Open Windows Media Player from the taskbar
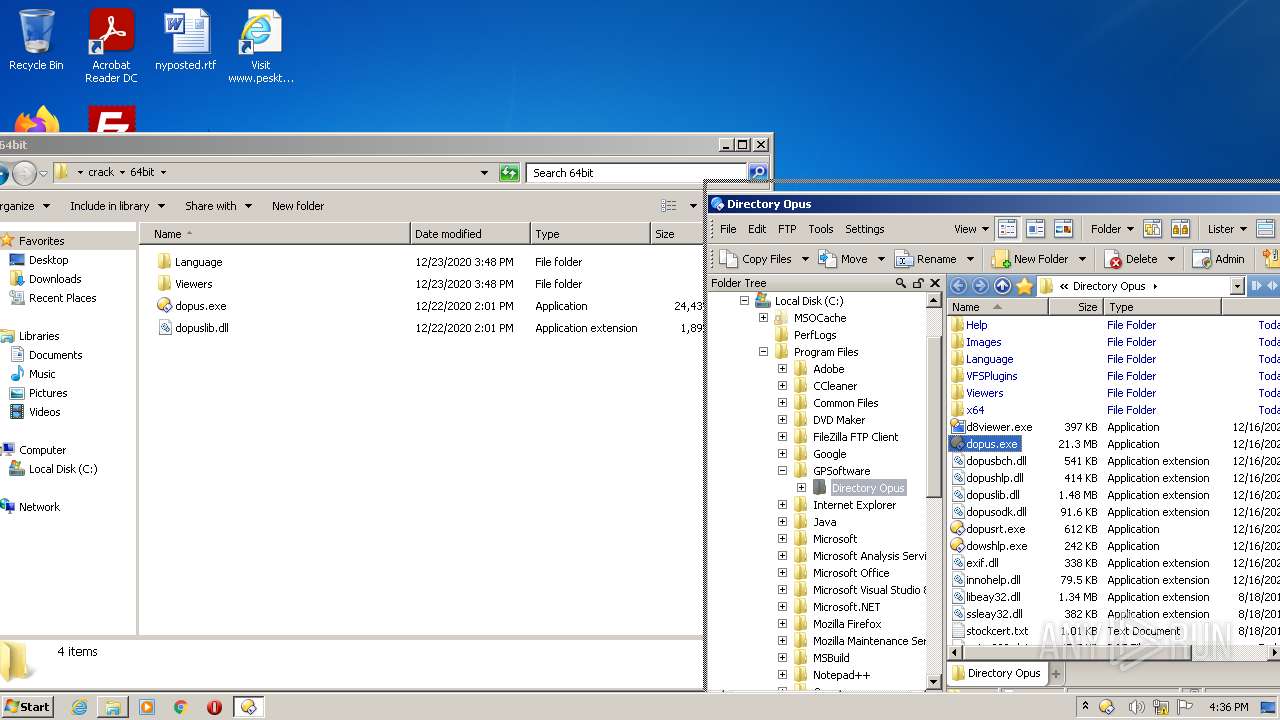This screenshot has height=720, width=1280. tap(147, 707)
